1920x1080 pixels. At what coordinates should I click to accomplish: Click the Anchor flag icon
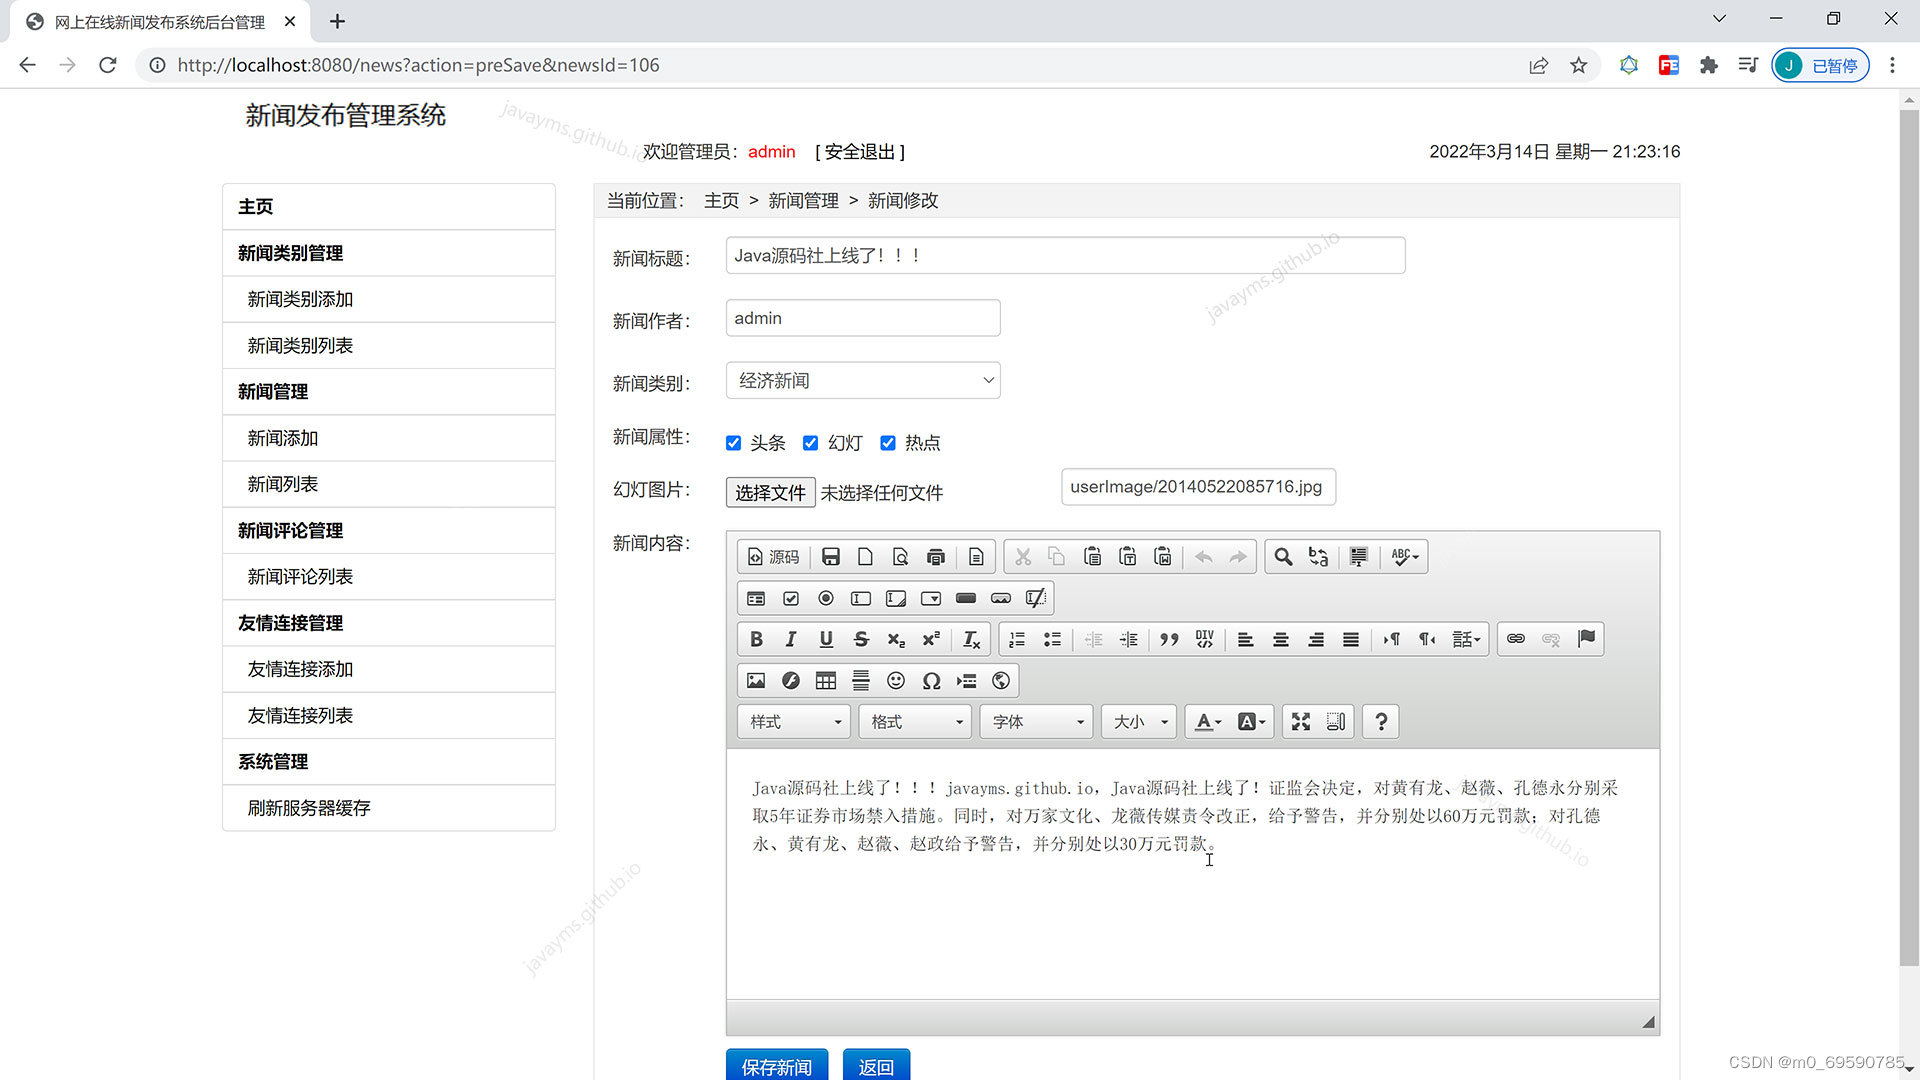click(1586, 639)
